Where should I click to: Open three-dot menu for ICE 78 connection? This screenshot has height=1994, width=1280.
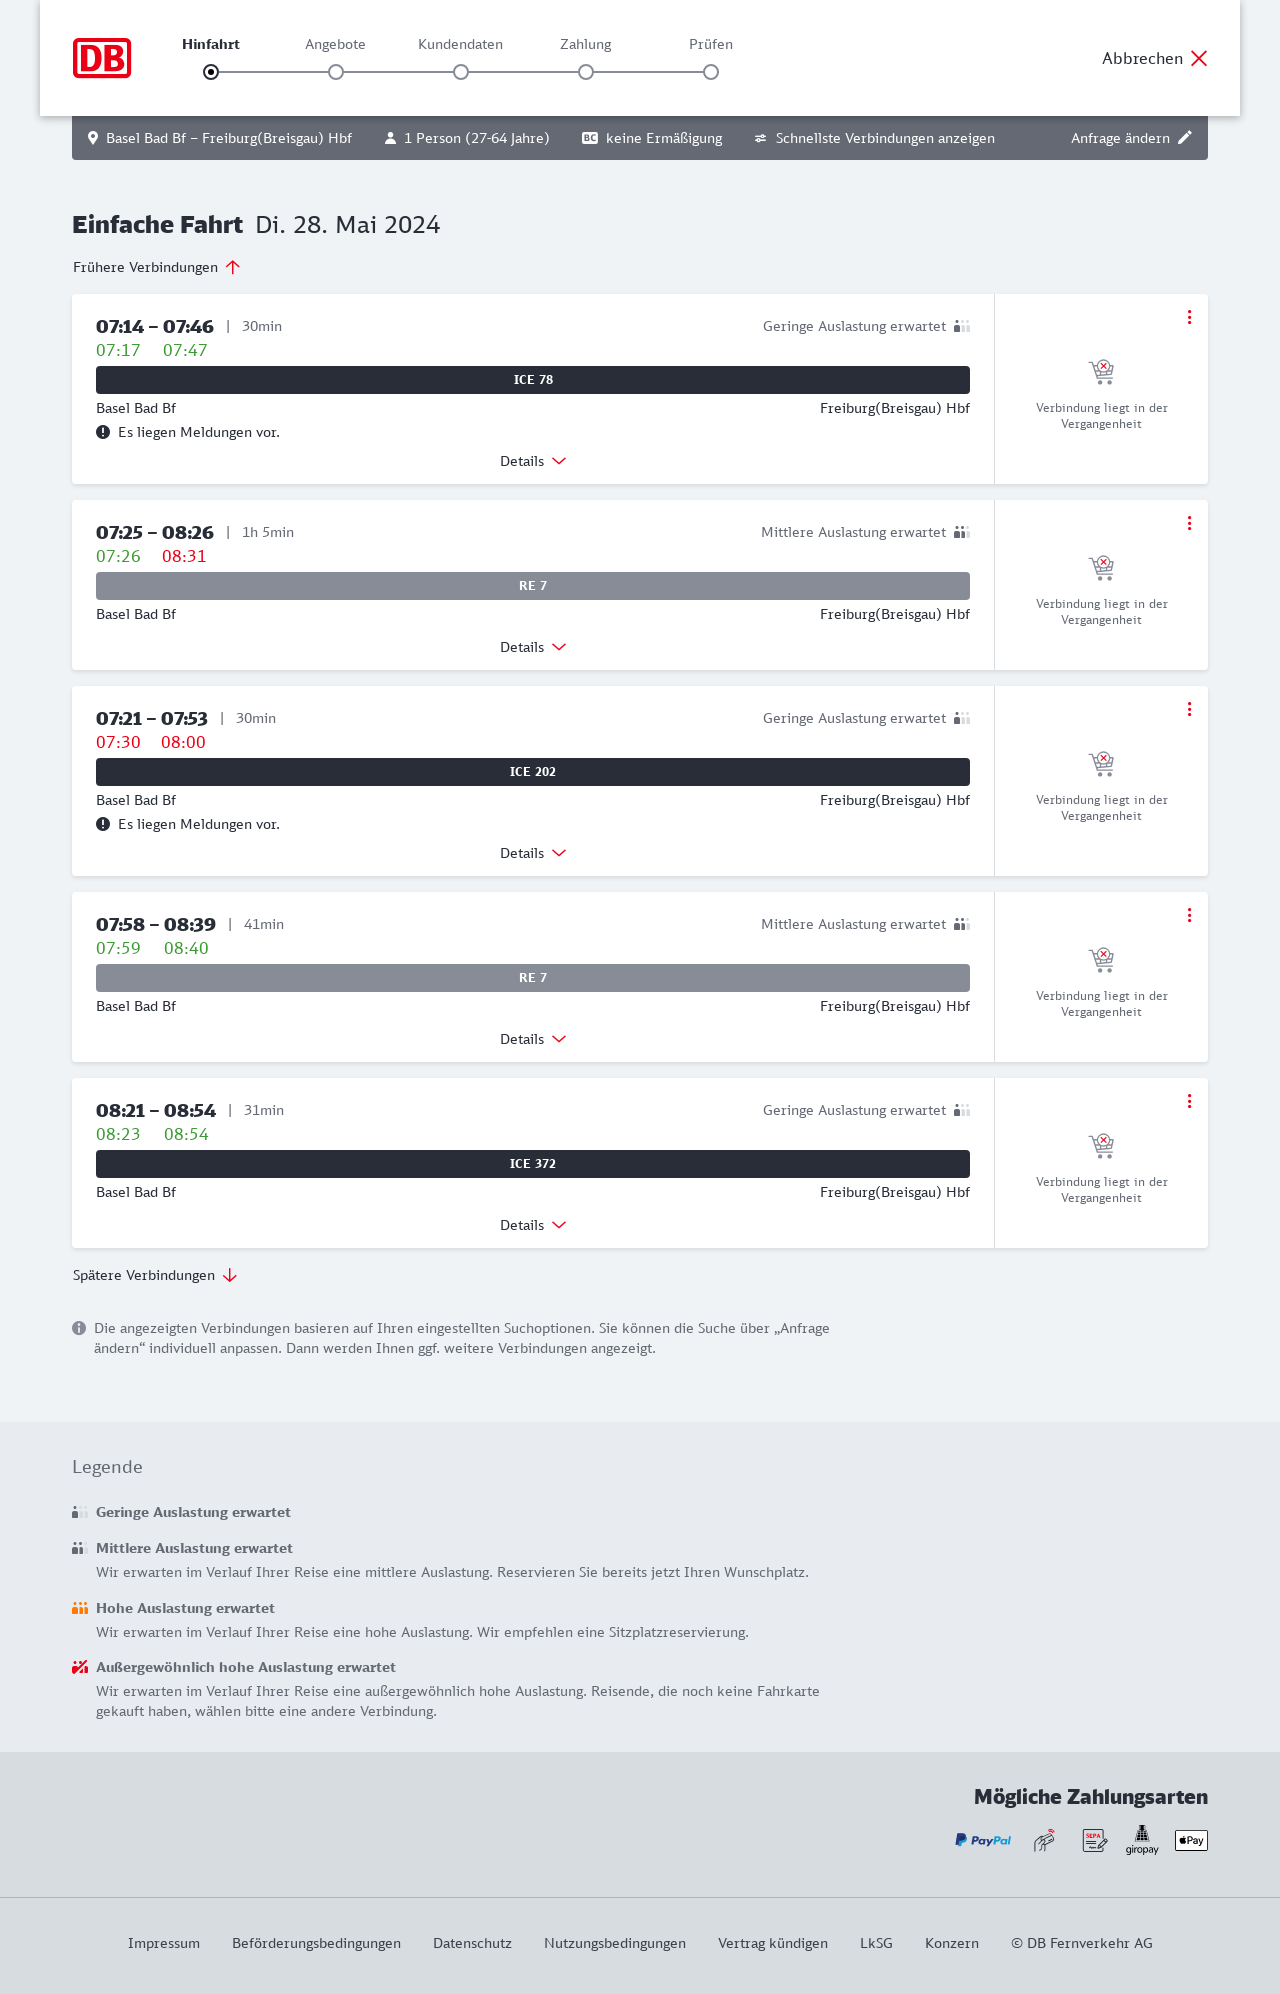click(1189, 317)
